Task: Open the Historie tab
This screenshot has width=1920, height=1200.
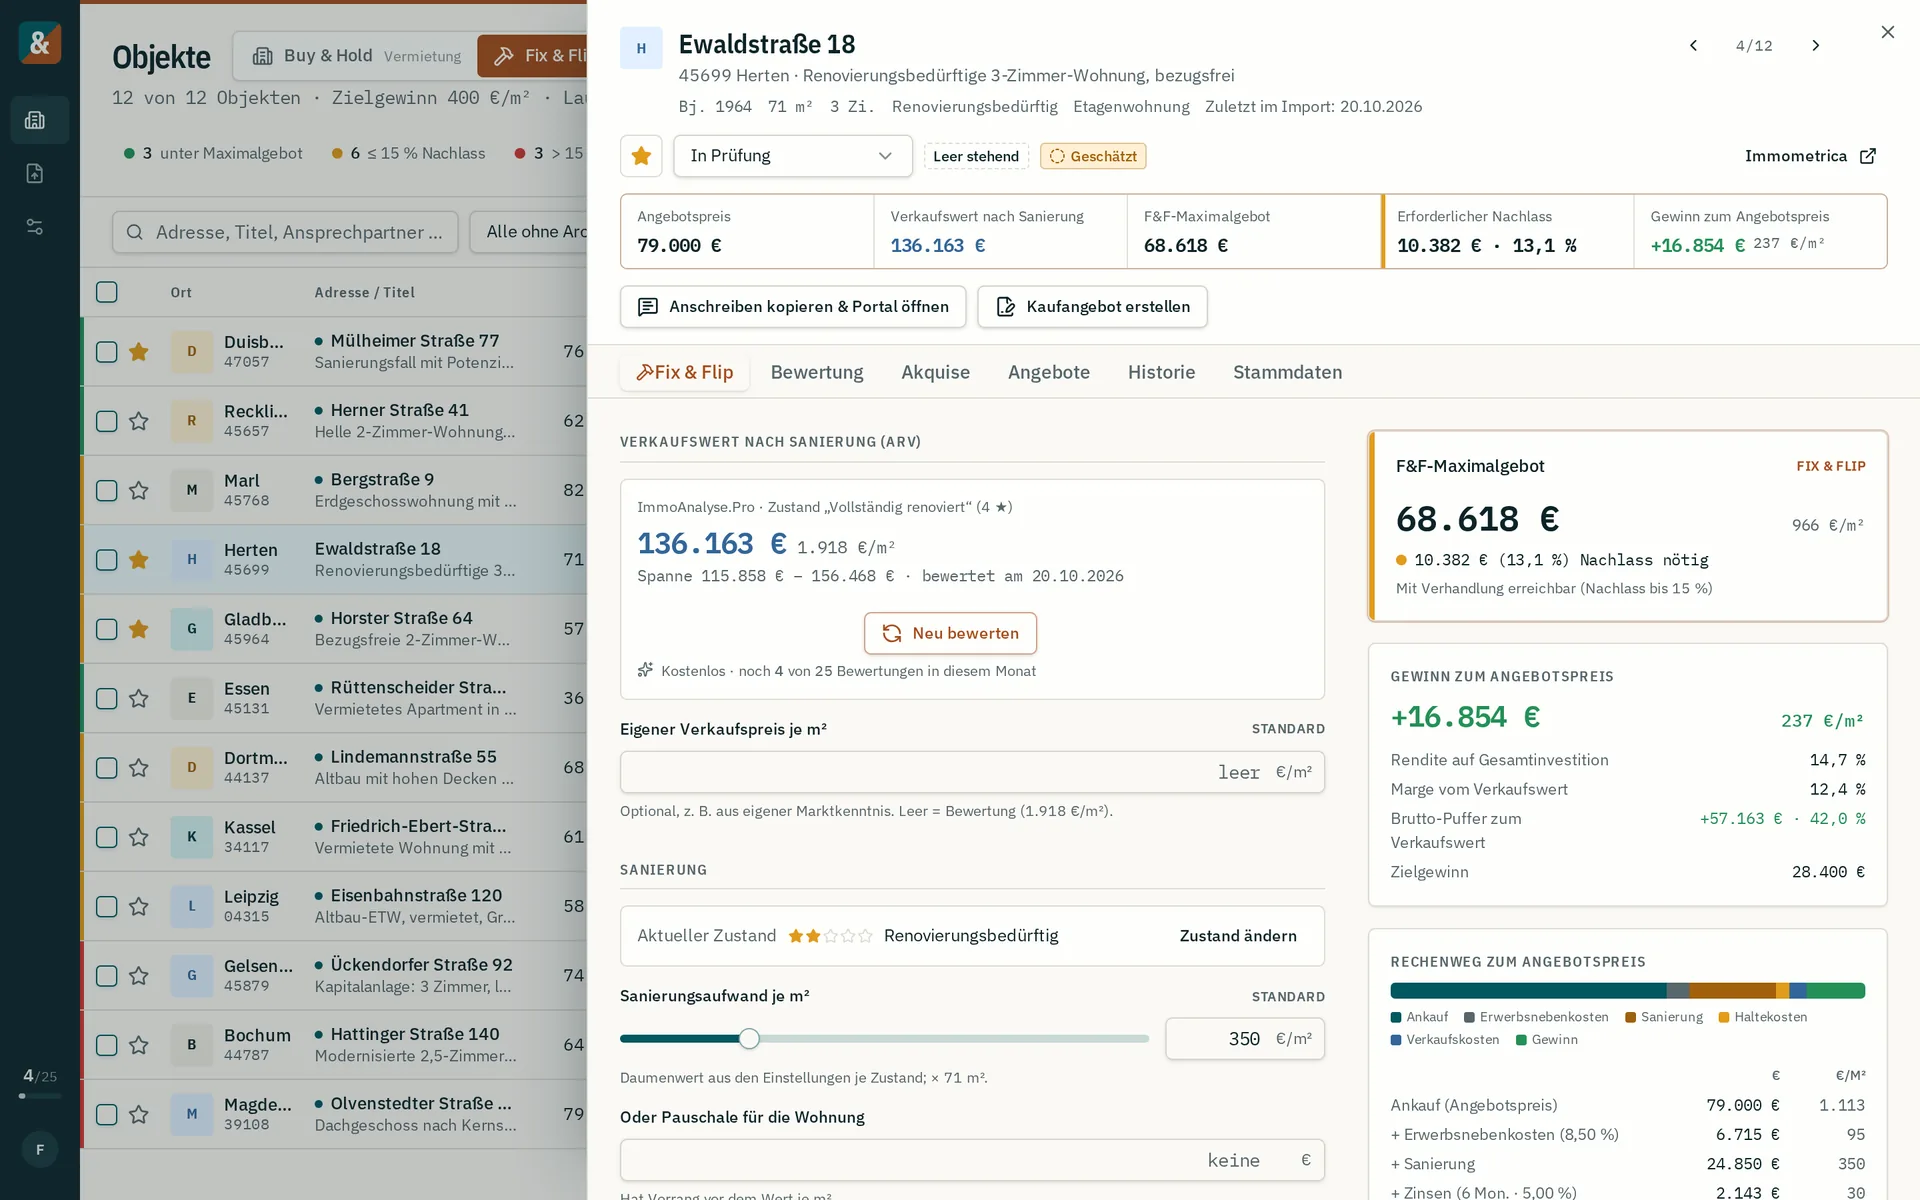Action: (1161, 372)
